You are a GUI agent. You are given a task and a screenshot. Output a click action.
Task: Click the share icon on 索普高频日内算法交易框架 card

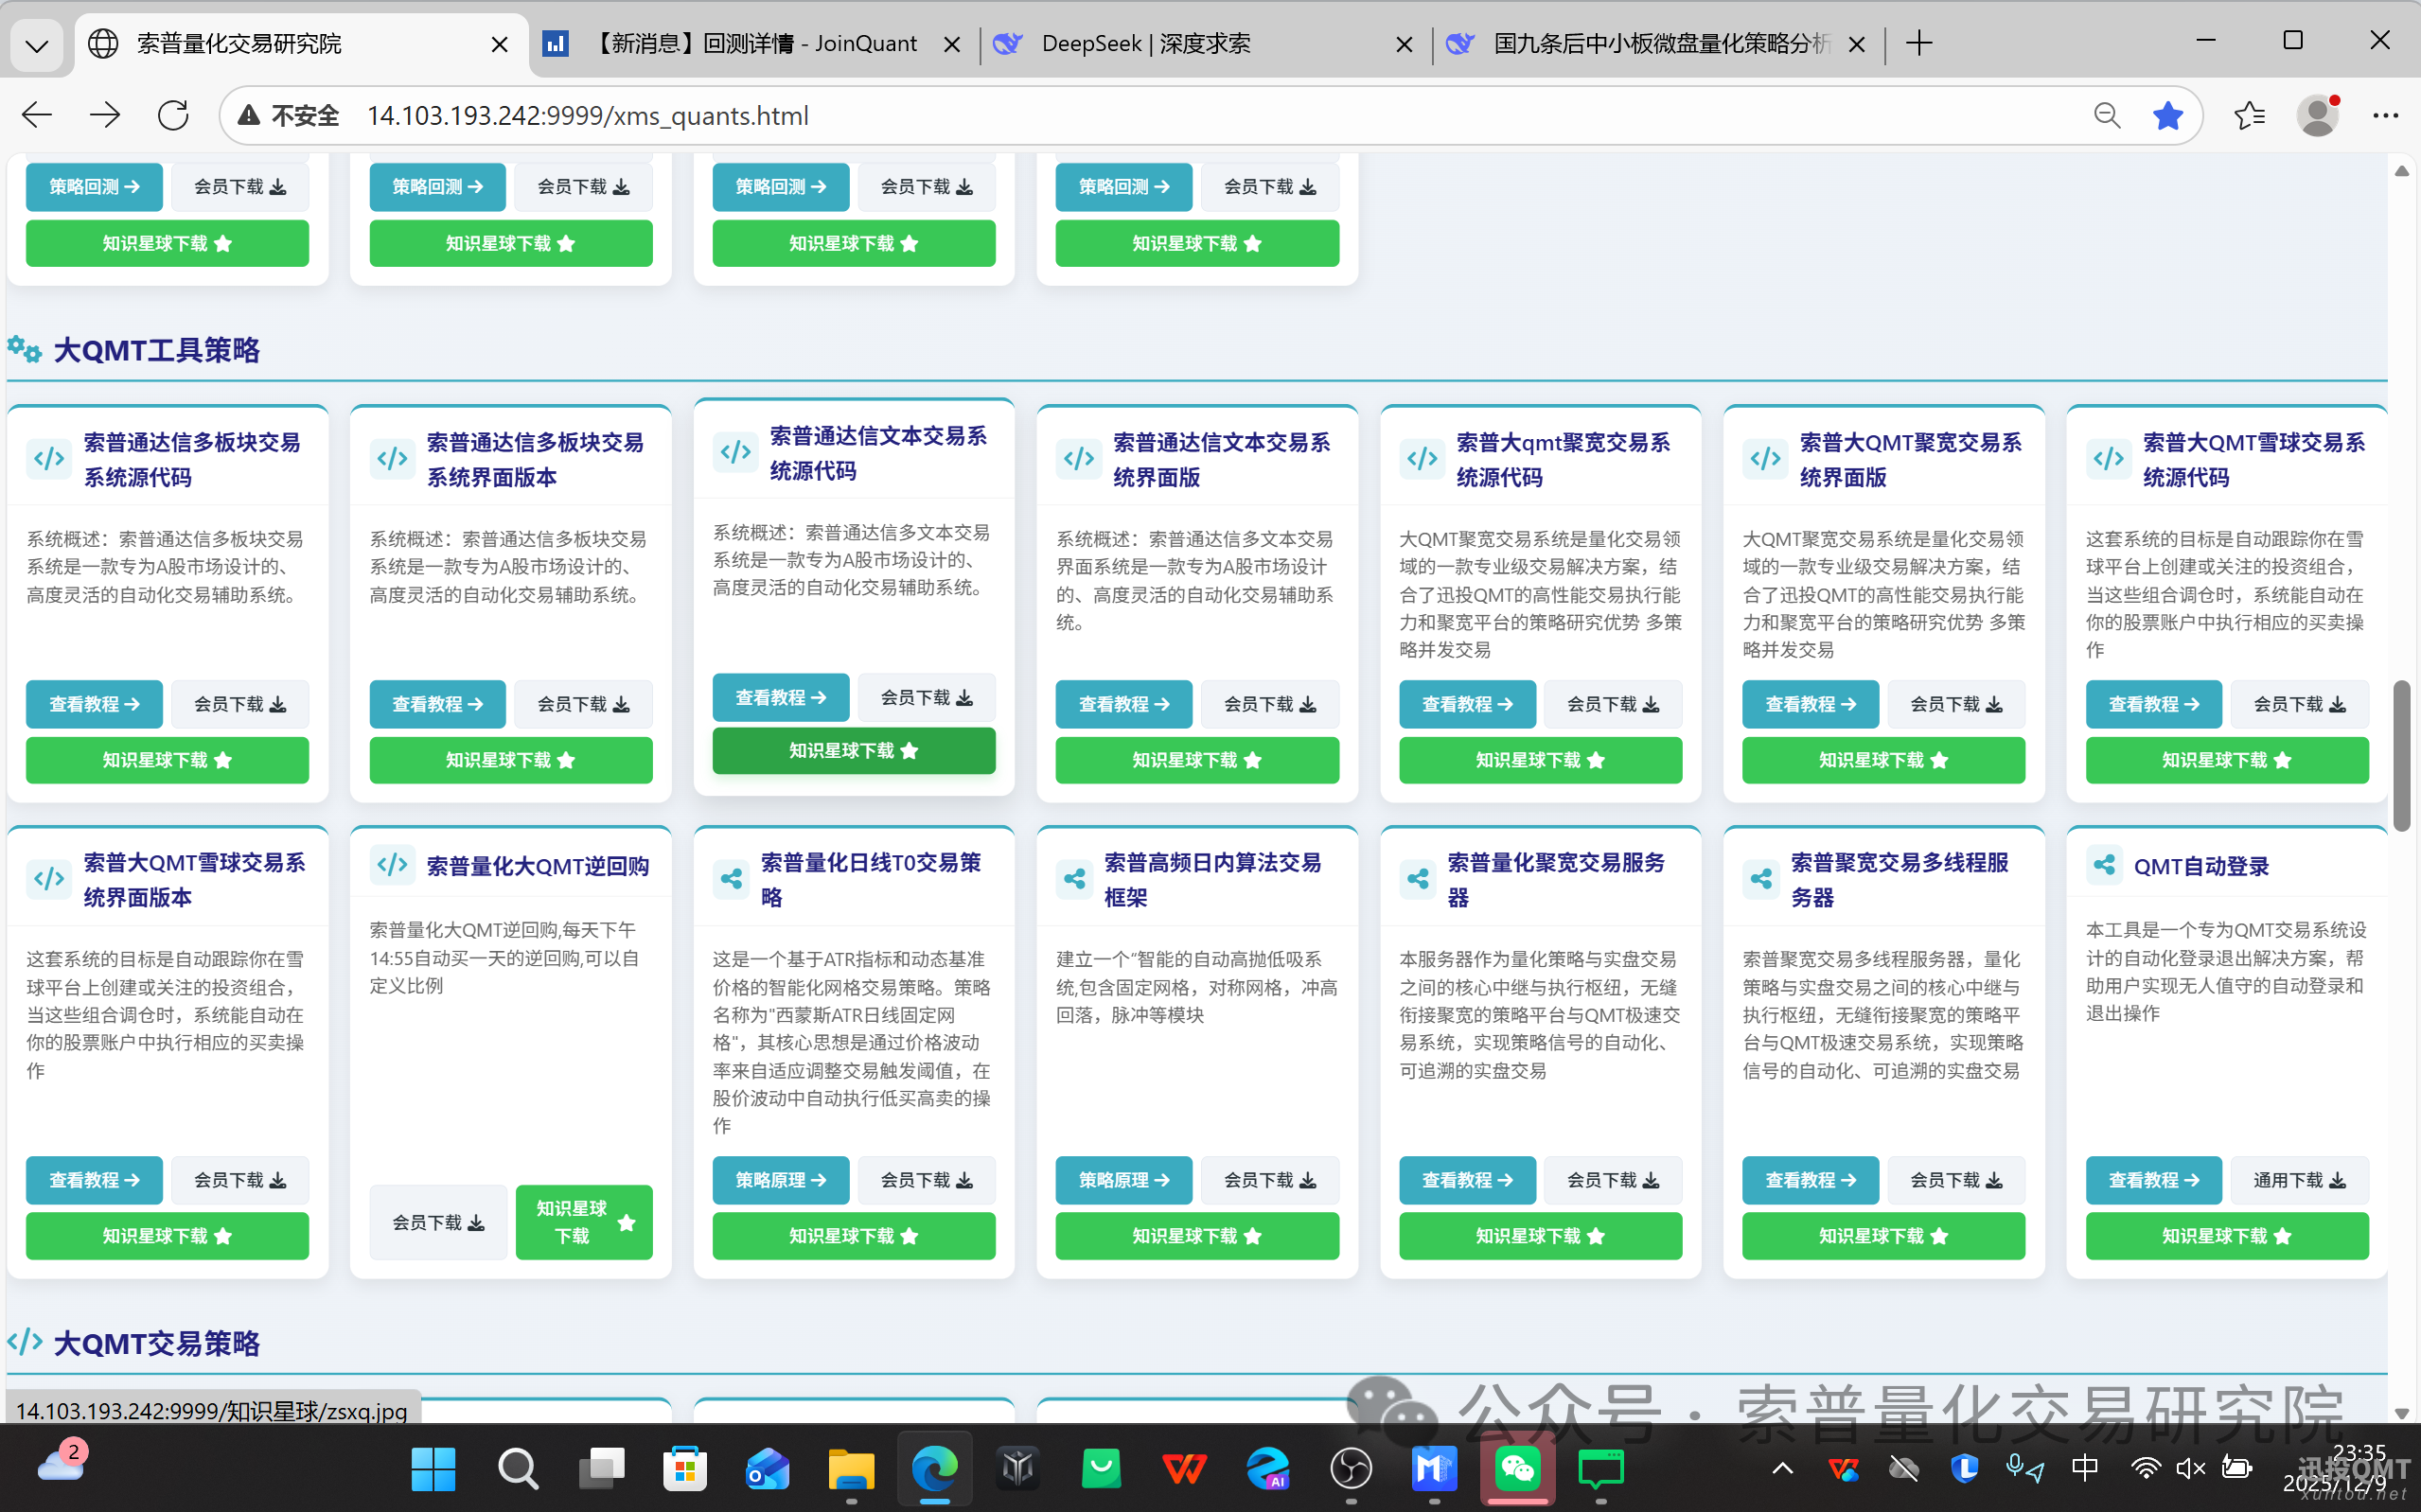point(1074,878)
